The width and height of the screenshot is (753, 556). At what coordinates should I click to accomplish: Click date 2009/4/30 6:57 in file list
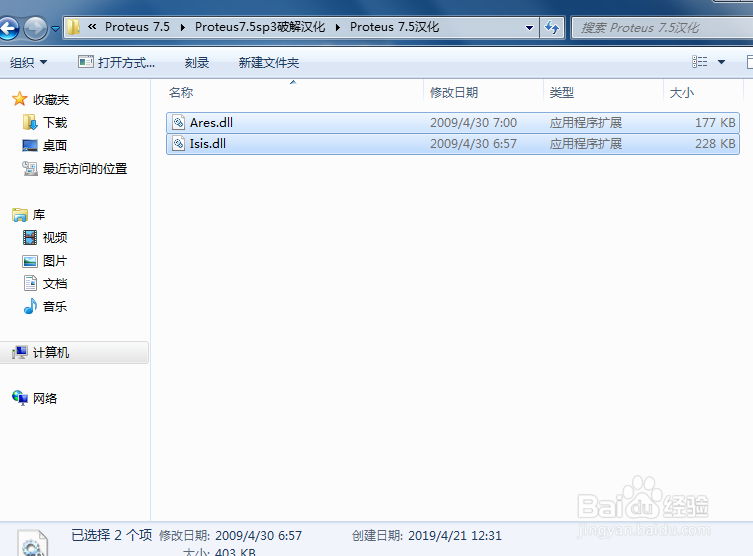(x=474, y=144)
